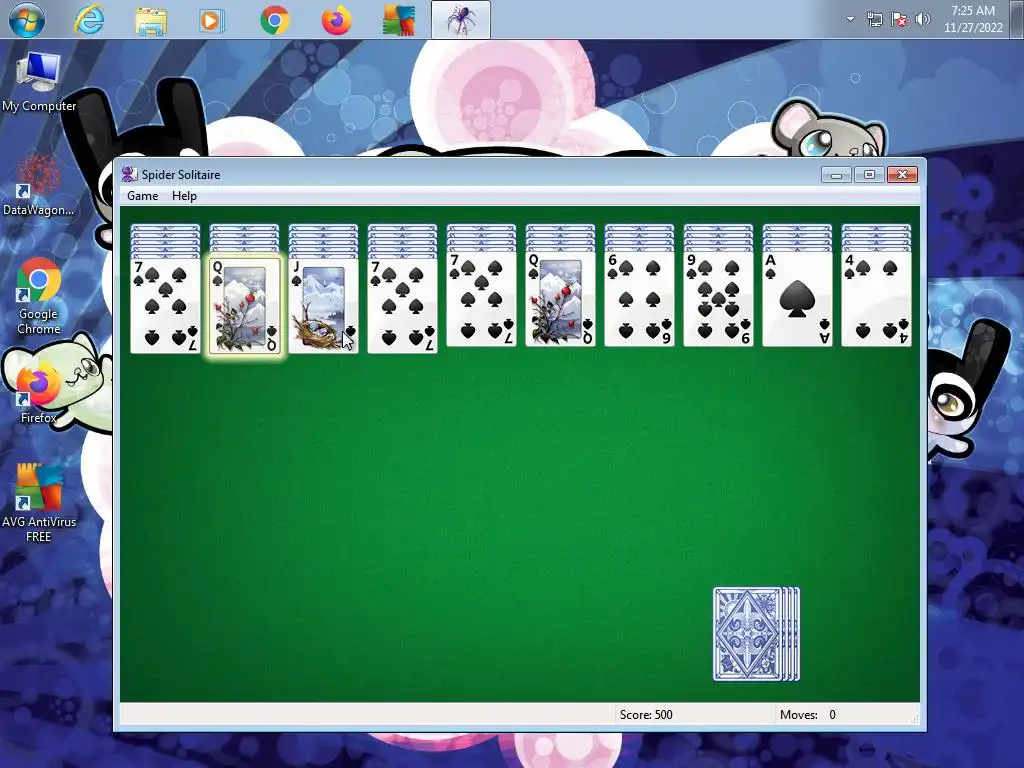
Task: Select the 7 of spades in first column
Action: click(x=165, y=306)
